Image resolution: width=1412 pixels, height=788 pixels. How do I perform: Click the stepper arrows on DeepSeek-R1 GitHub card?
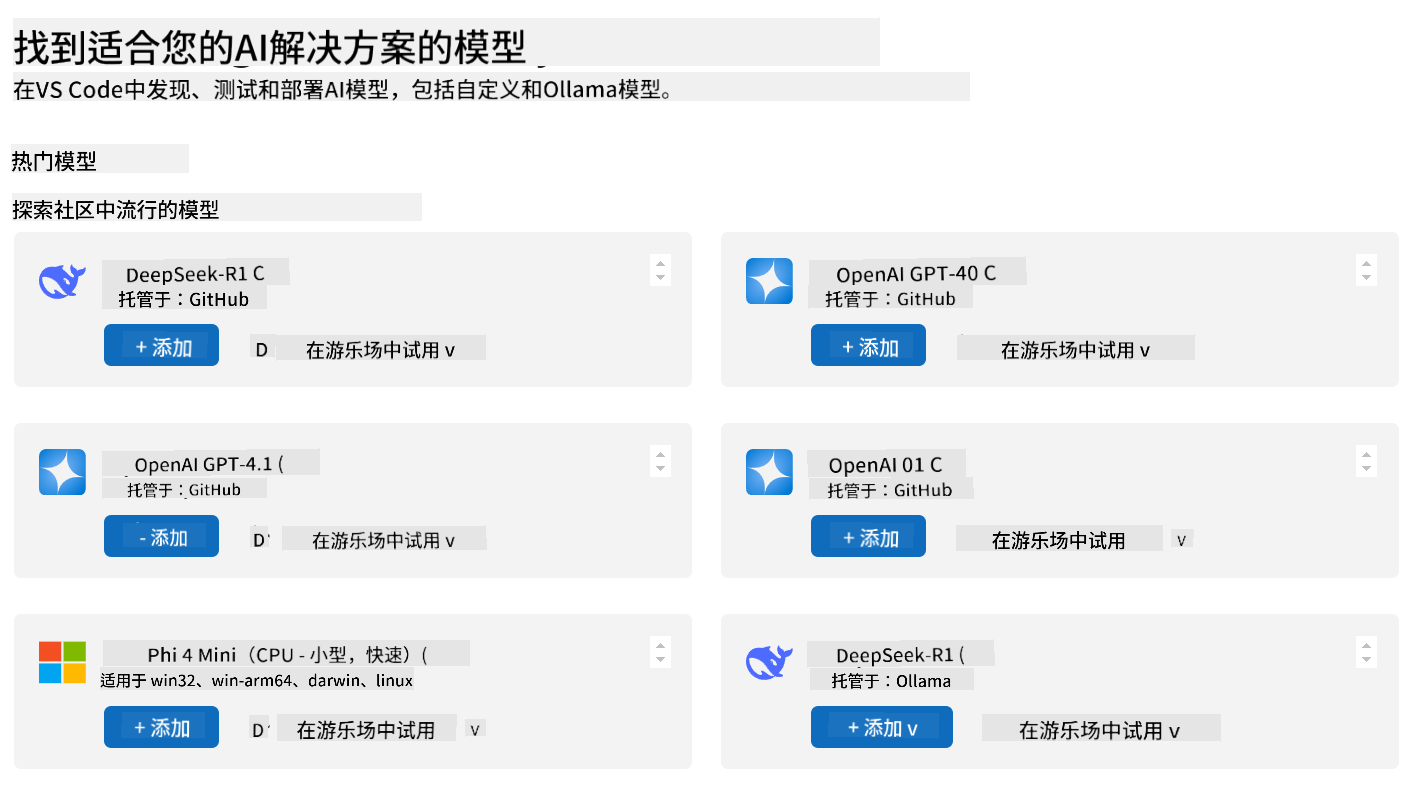[x=659, y=270]
